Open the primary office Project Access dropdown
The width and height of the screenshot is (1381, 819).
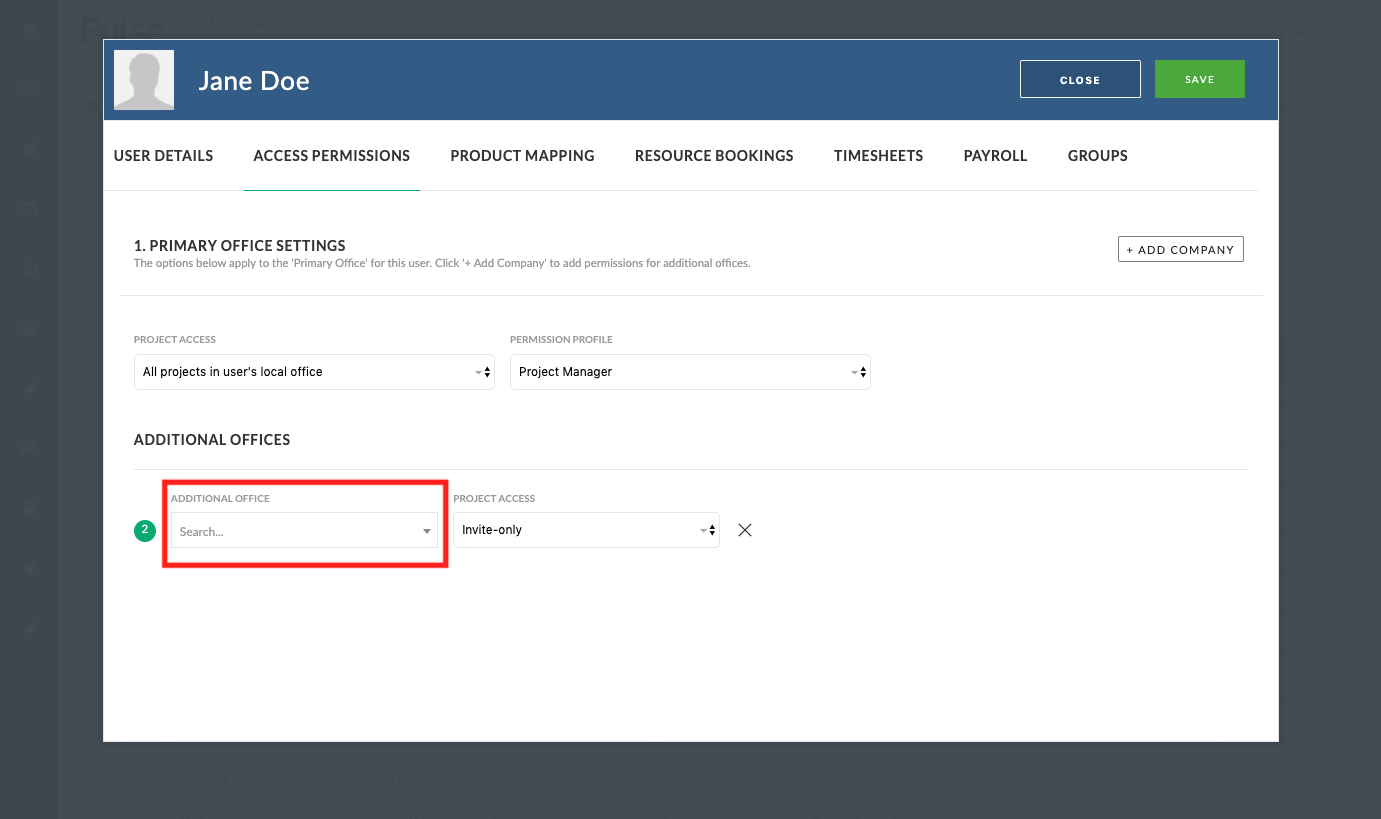tap(313, 371)
